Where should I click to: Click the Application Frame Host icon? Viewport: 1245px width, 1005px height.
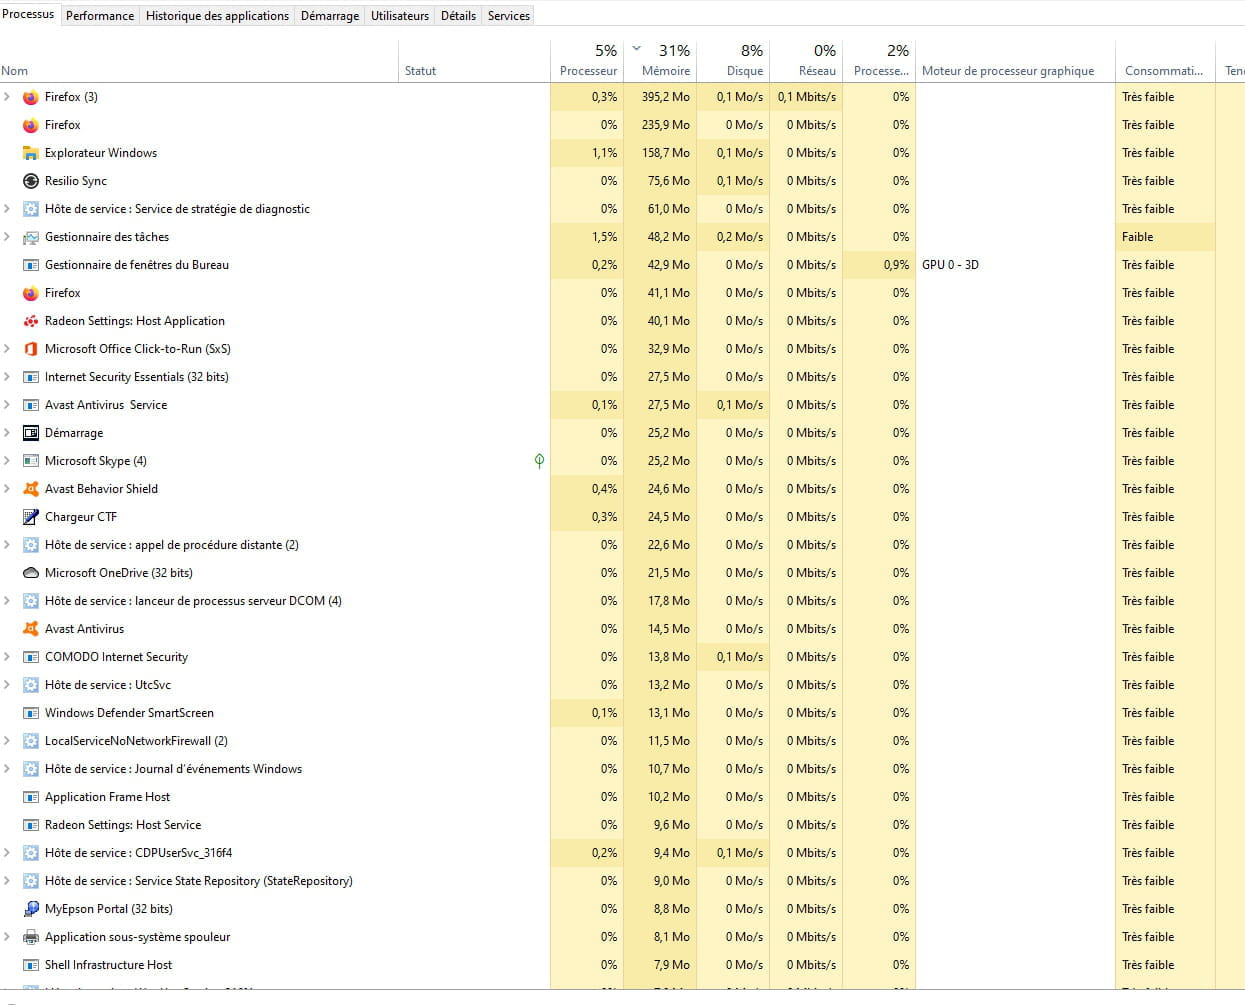pyautogui.click(x=31, y=797)
